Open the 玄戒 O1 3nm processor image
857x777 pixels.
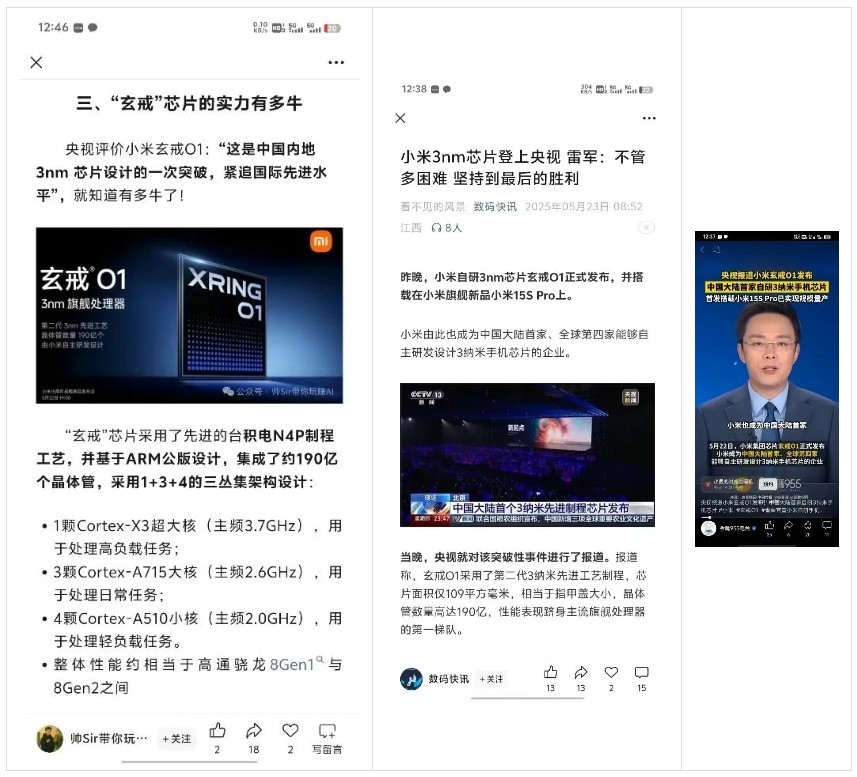[x=189, y=315]
